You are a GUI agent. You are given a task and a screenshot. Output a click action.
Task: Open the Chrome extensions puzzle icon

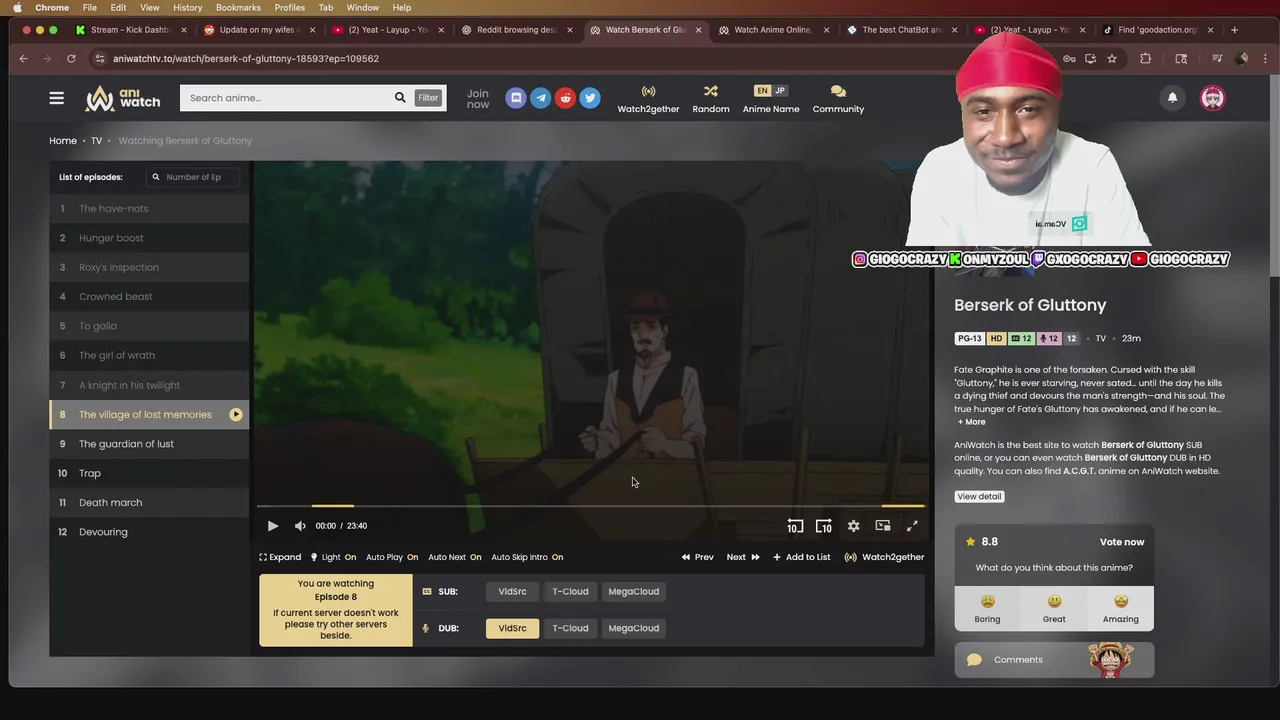point(1146,58)
